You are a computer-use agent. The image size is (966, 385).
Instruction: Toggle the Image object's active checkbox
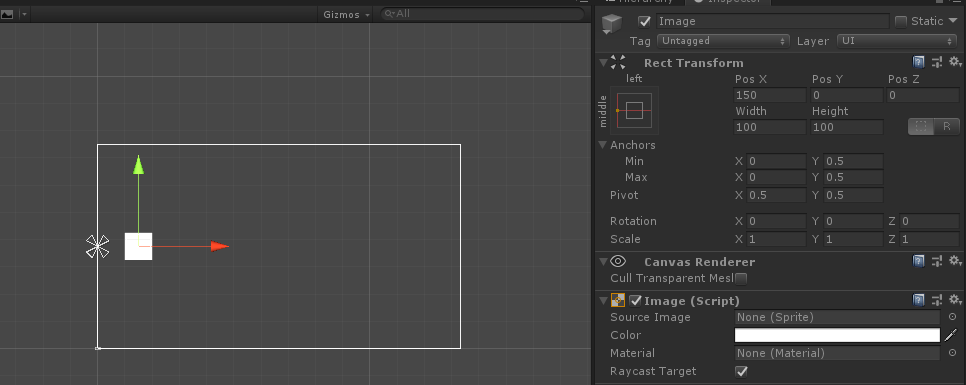pyautogui.click(x=644, y=22)
